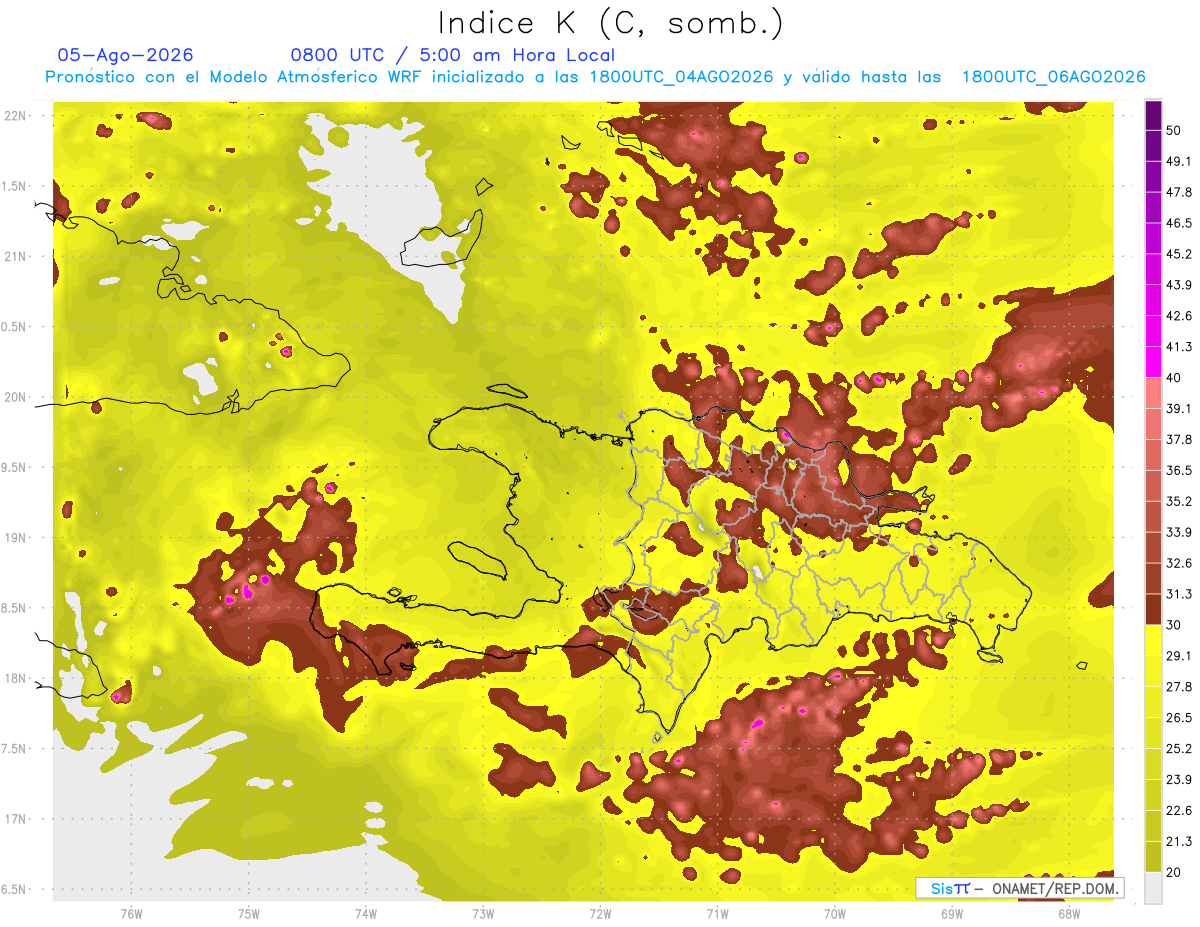Click the '68W' longitude label

tap(1068, 913)
